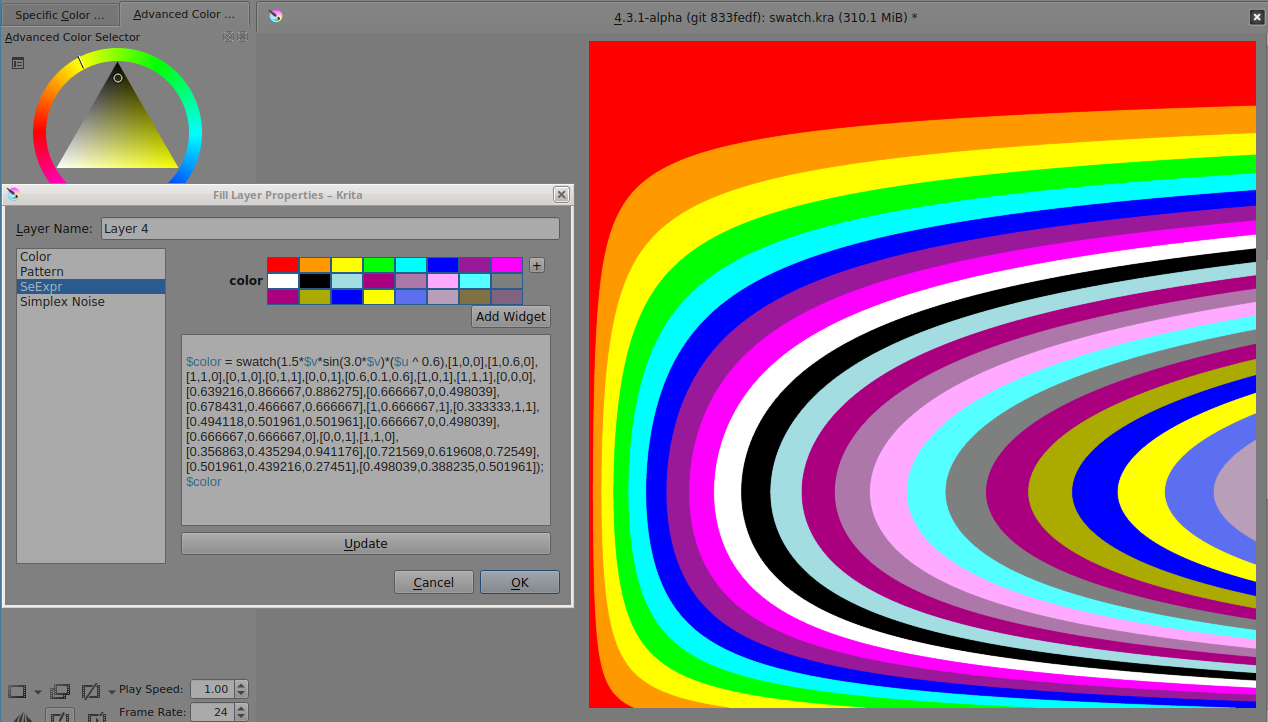Click the Layer Name text field
Screen dimensions: 1268x722
(x=330, y=229)
